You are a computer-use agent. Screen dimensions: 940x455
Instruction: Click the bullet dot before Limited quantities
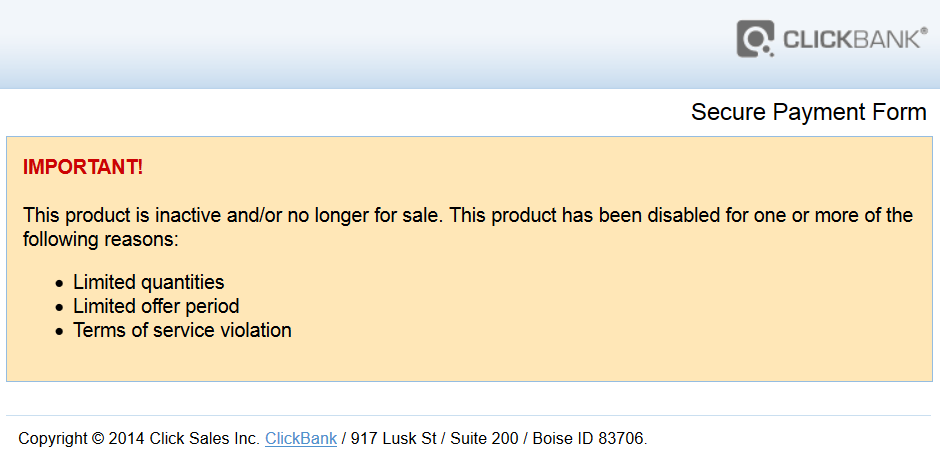59,284
